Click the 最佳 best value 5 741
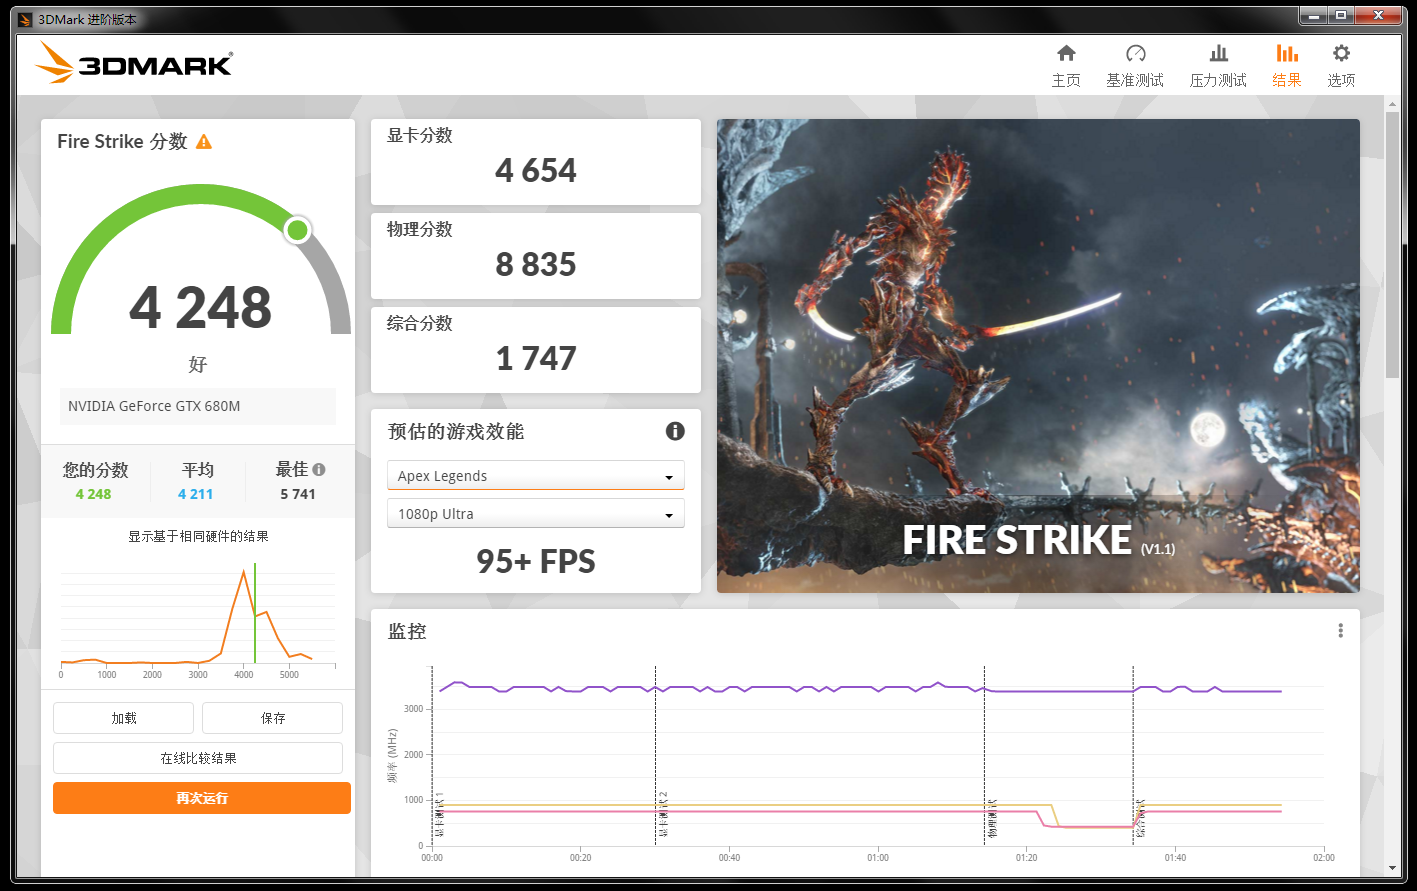The height and width of the screenshot is (891, 1417). (x=298, y=494)
